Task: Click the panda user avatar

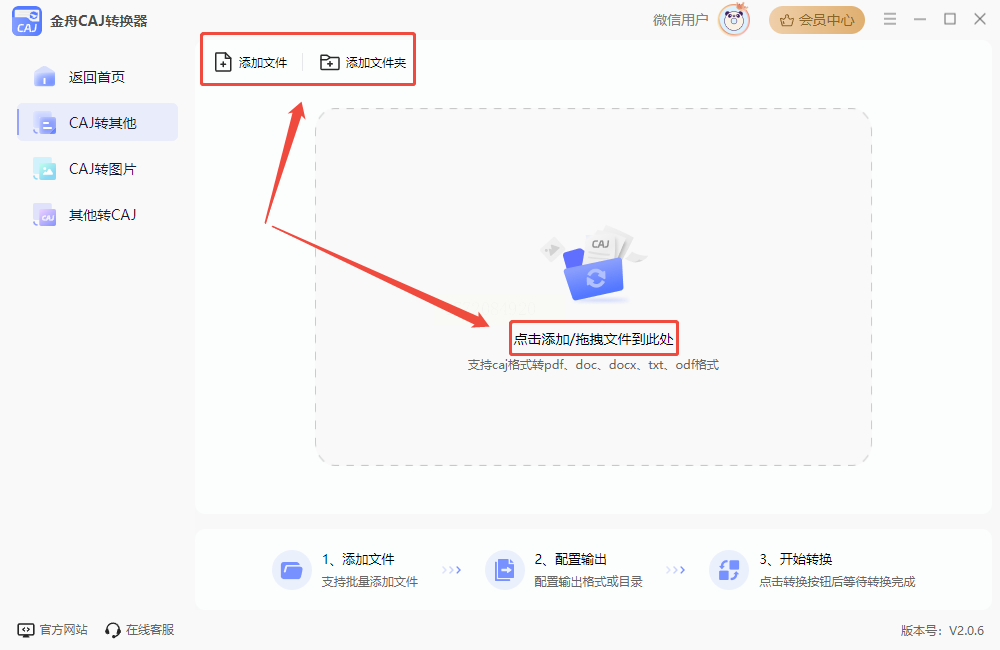Action: [x=734, y=20]
